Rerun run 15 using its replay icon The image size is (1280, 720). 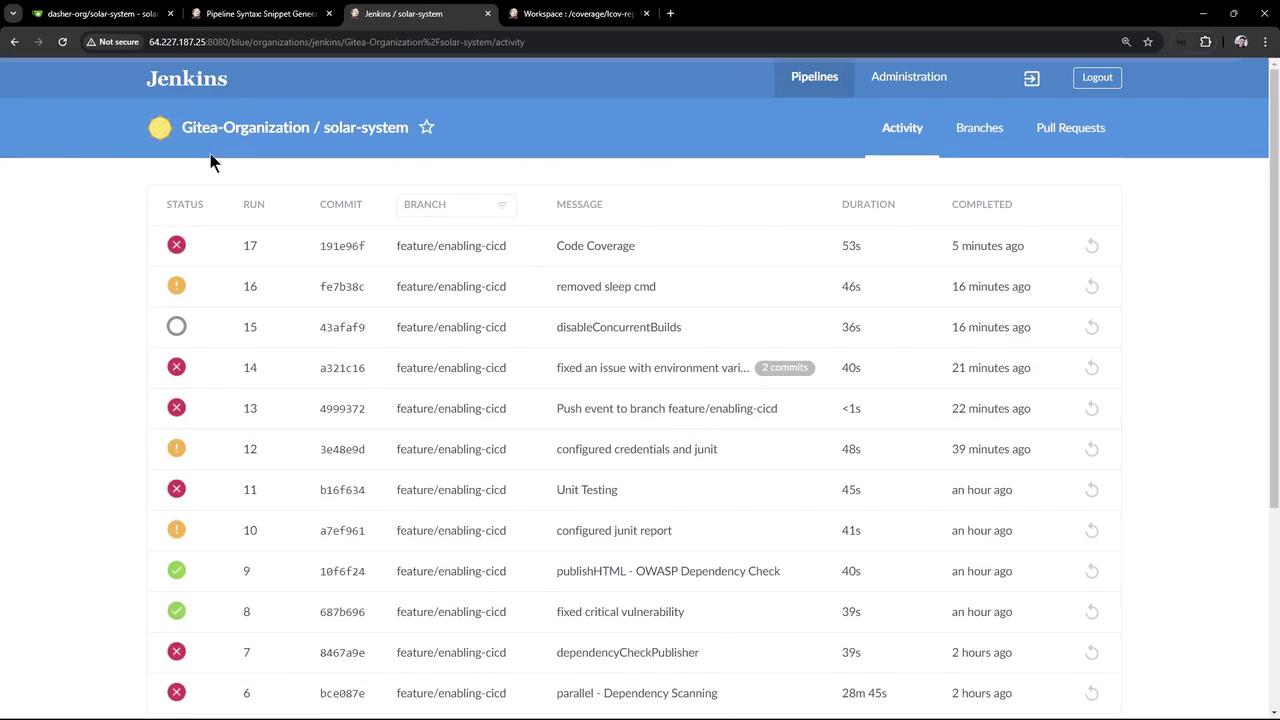(1092, 327)
